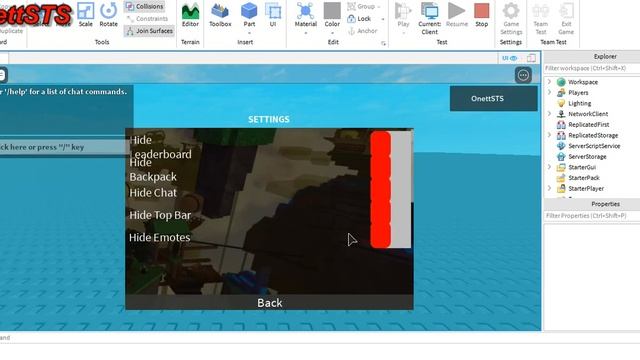
Task: Click Hide Top Bar setting
Action: click(160, 215)
